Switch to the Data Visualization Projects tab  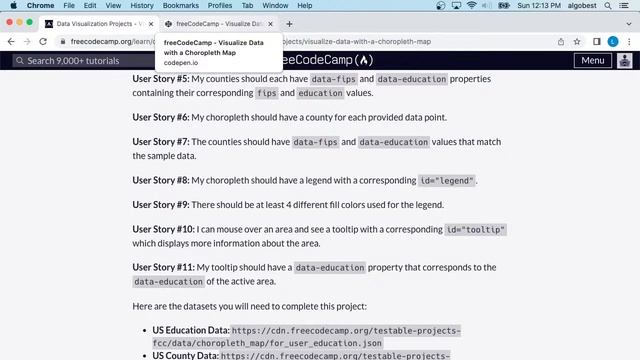pyautogui.click(x=99, y=24)
